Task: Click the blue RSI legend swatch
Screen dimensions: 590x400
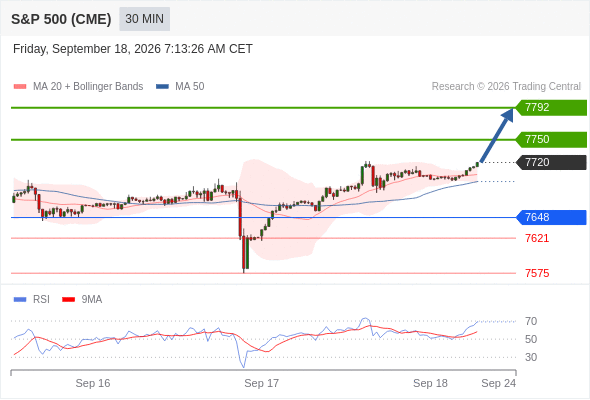Action: pyautogui.click(x=20, y=300)
